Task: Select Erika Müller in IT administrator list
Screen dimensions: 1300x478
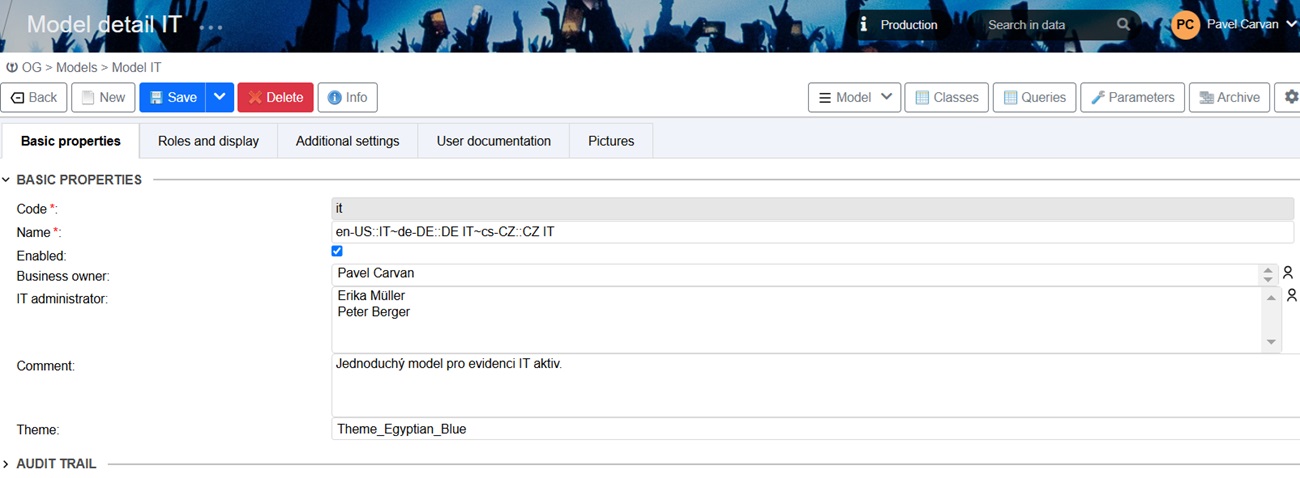Action: [371, 295]
